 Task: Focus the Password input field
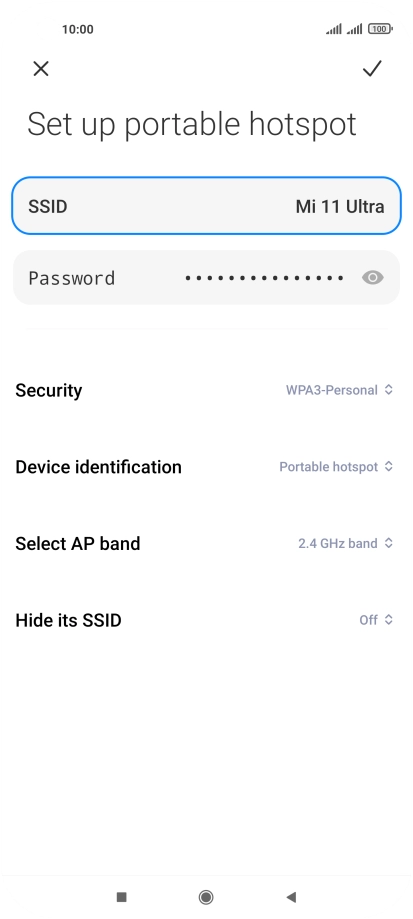206,277
